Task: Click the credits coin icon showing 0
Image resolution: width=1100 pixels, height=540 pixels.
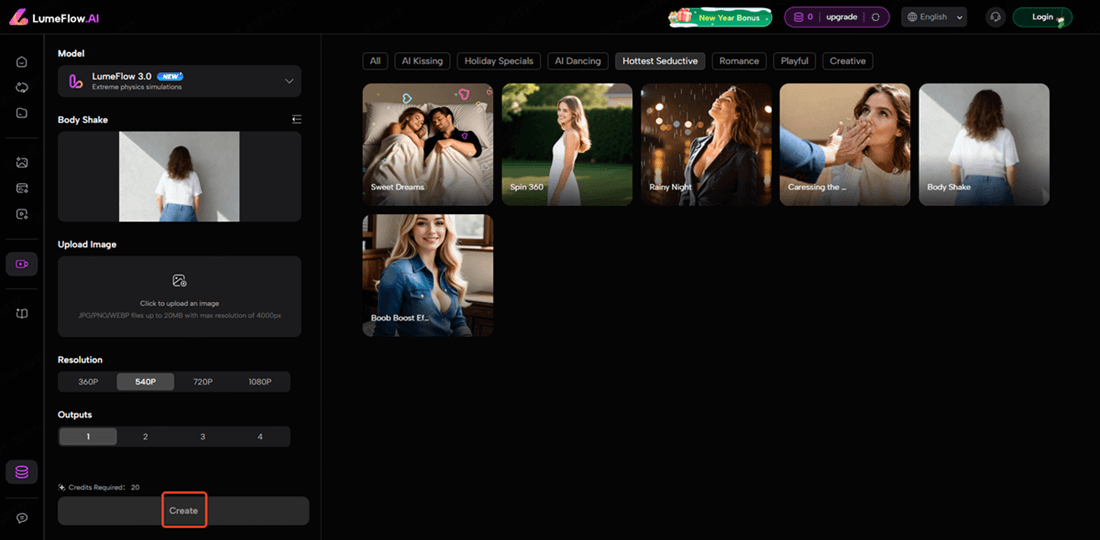Action: 798,17
